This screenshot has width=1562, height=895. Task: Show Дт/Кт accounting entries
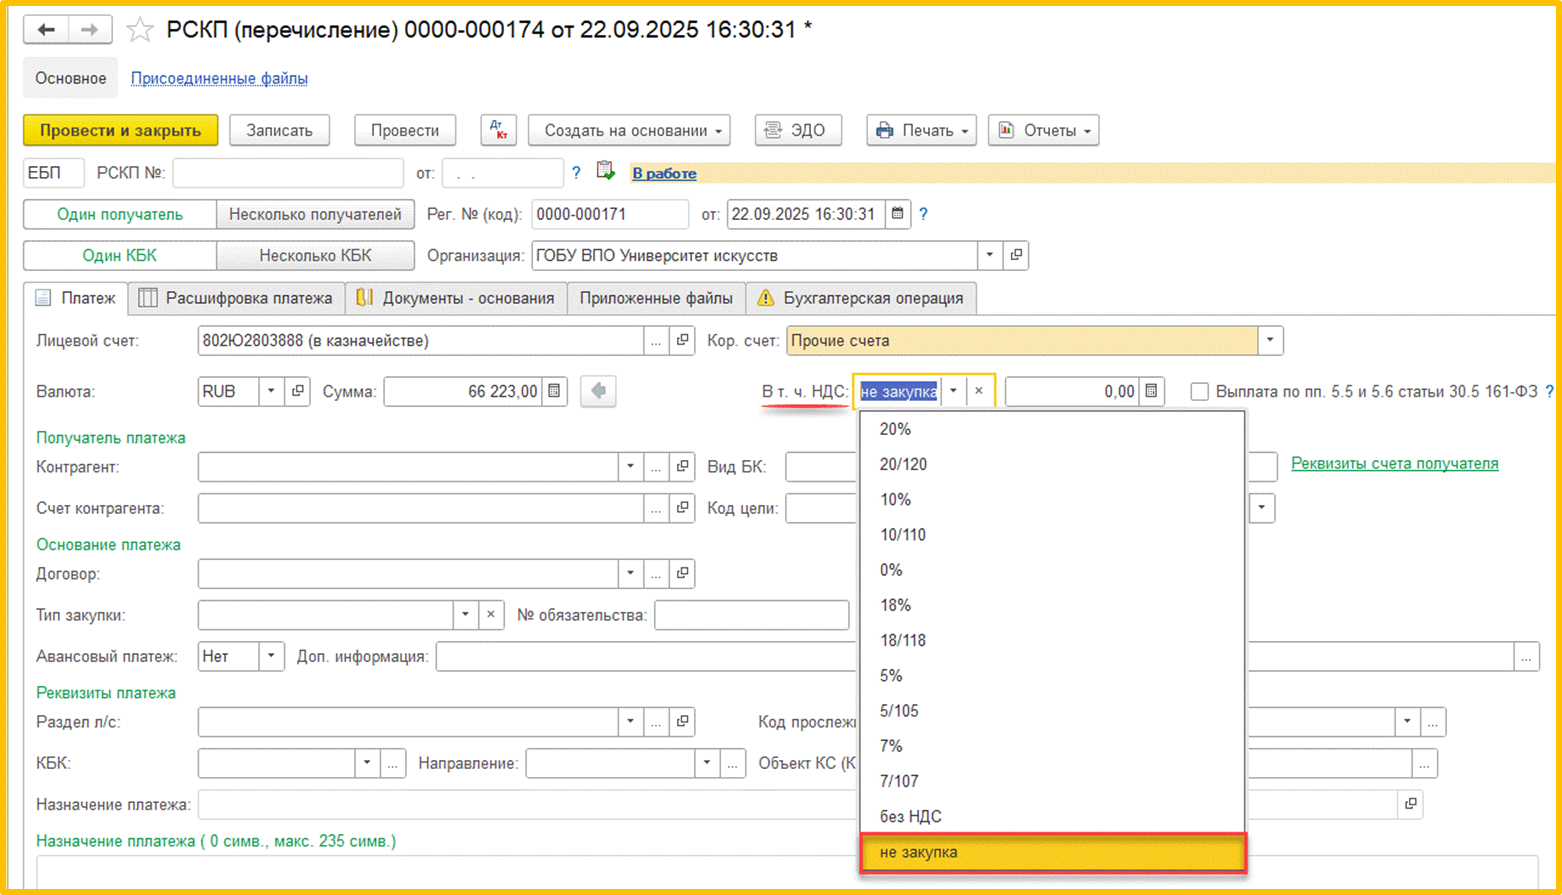498,130
